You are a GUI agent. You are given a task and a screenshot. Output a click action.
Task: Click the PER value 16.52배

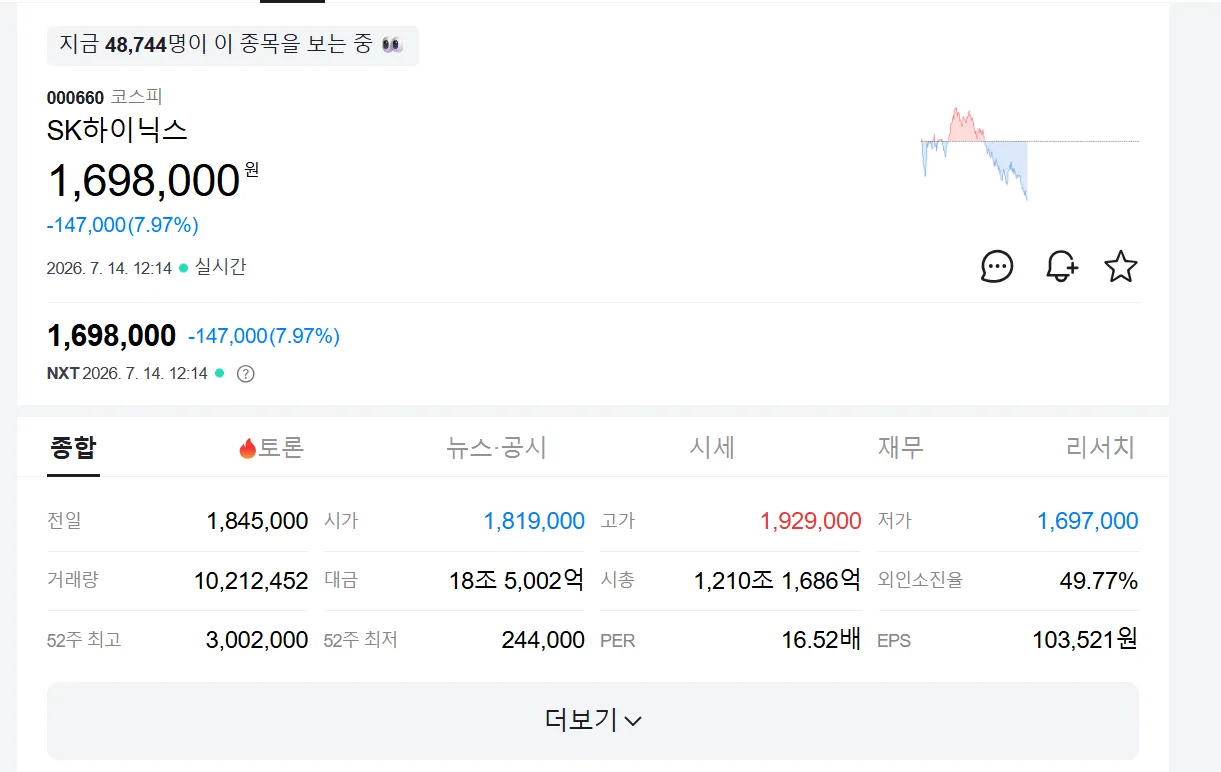(822, 640)
